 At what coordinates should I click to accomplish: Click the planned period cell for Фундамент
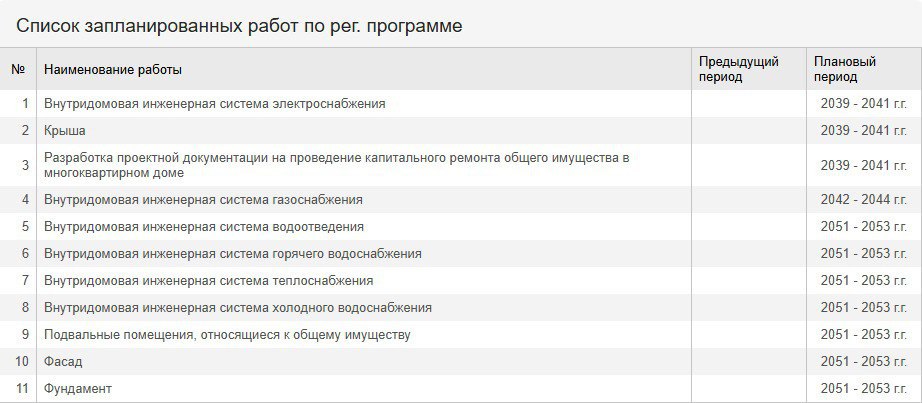[x=864, y=389]
